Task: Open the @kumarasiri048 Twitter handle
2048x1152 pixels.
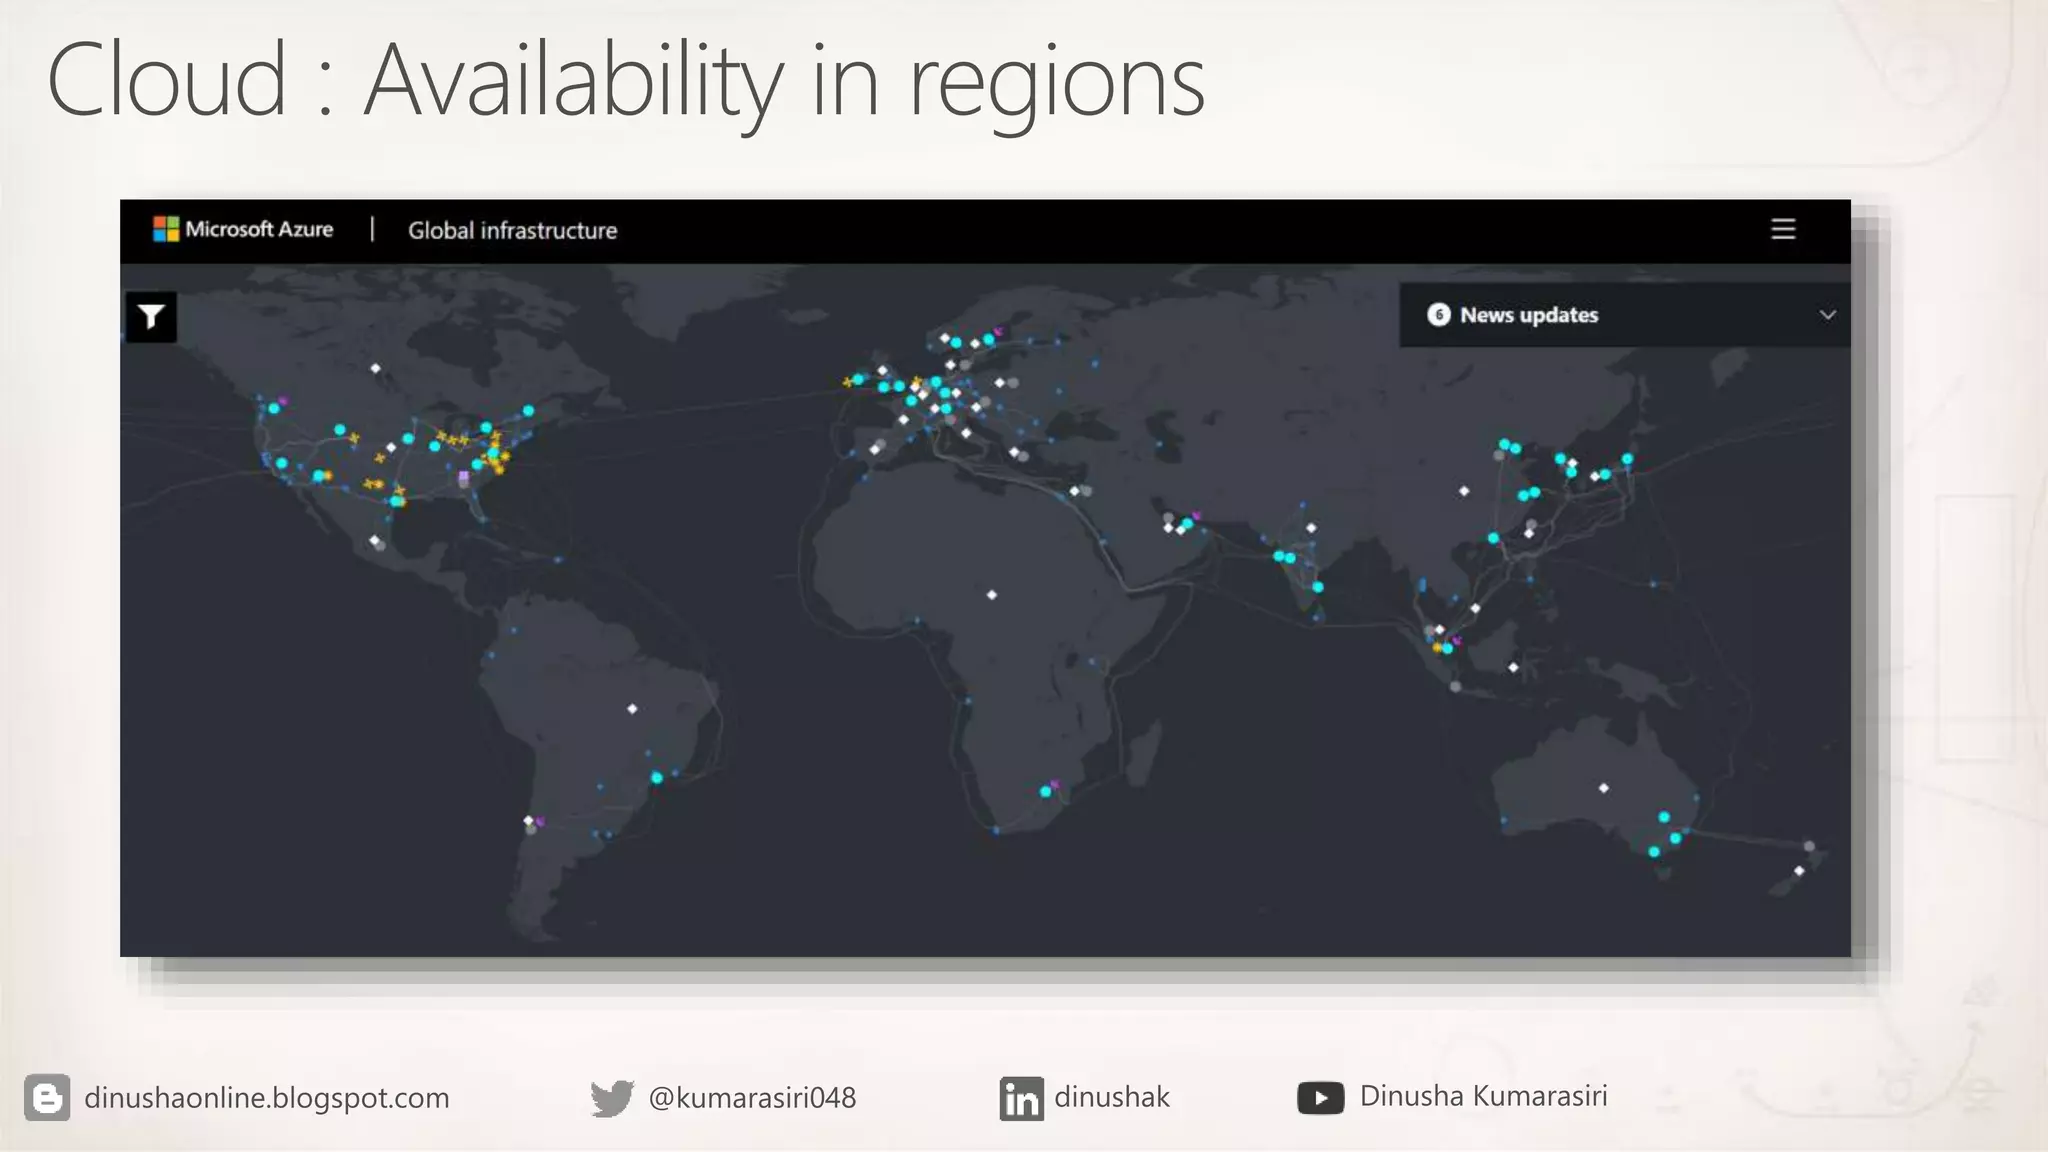Action: (x=752, y=1098)
